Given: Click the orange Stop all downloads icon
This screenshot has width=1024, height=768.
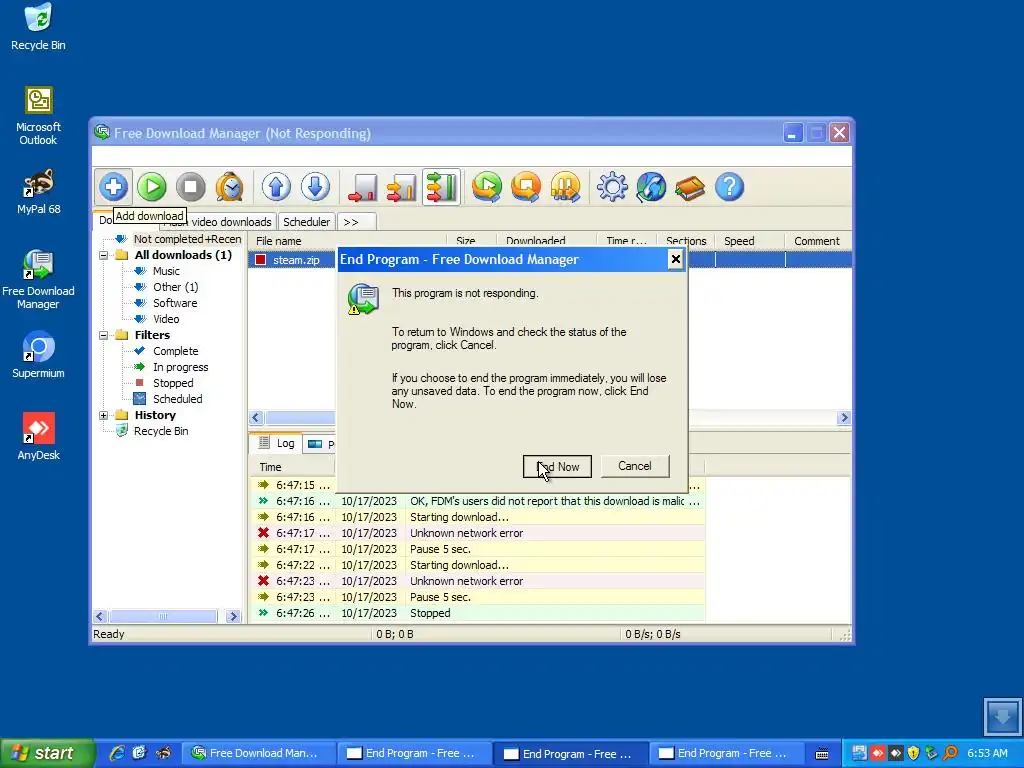Looking at the screenshot, I should [x=526, y=187].
